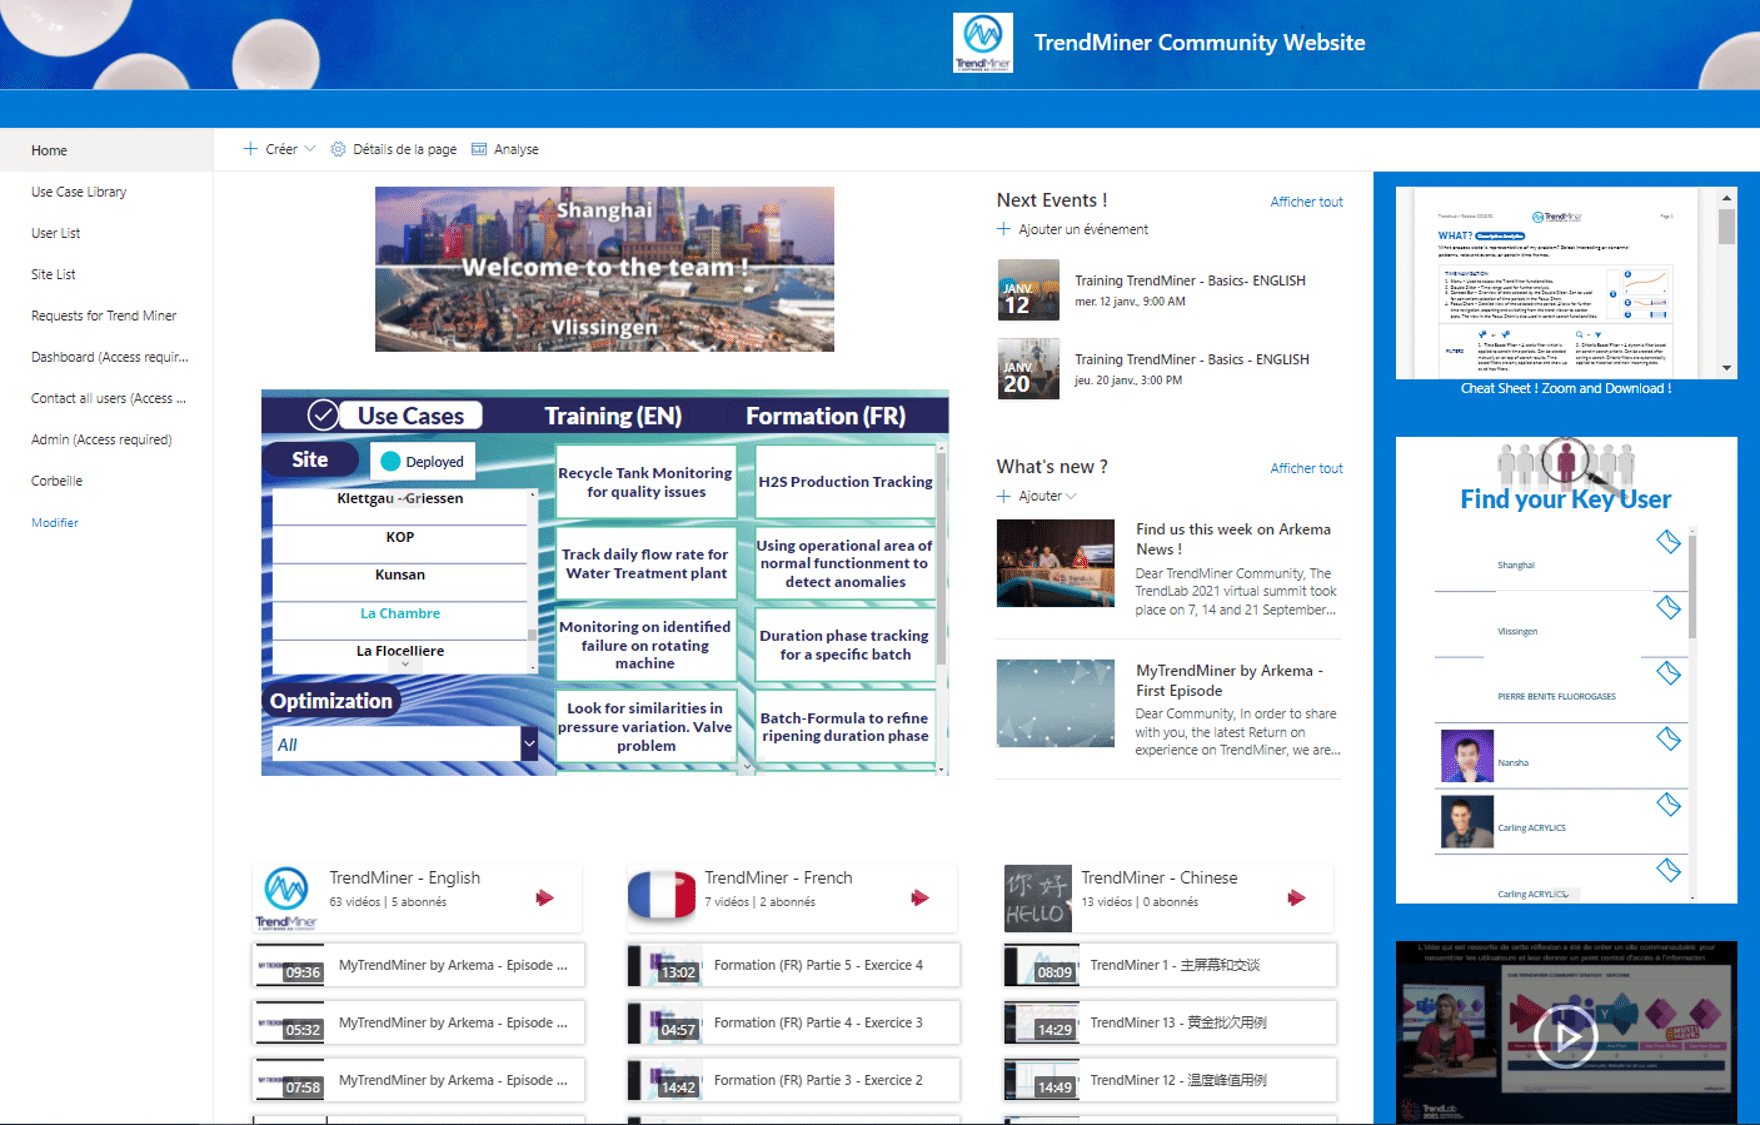Open Use Case Library in navigation

coord(79,192)
